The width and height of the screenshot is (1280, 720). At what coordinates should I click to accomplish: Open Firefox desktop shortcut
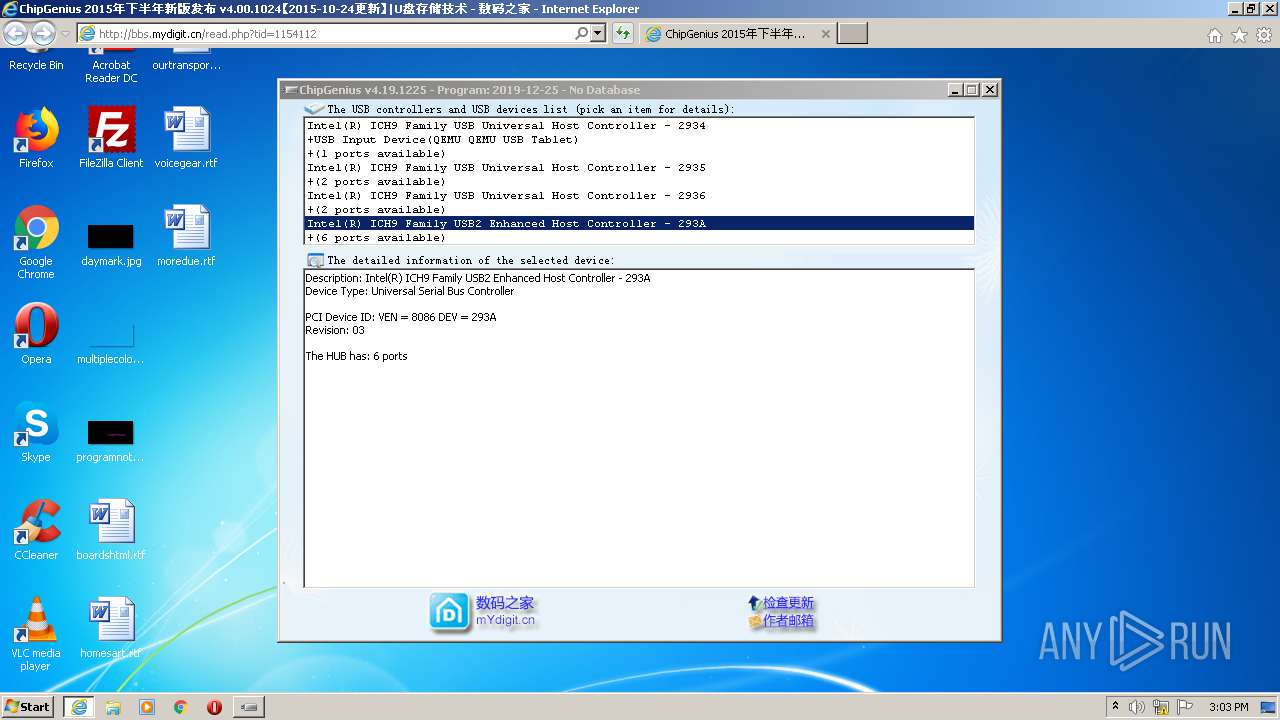click(x=36, y=138)
